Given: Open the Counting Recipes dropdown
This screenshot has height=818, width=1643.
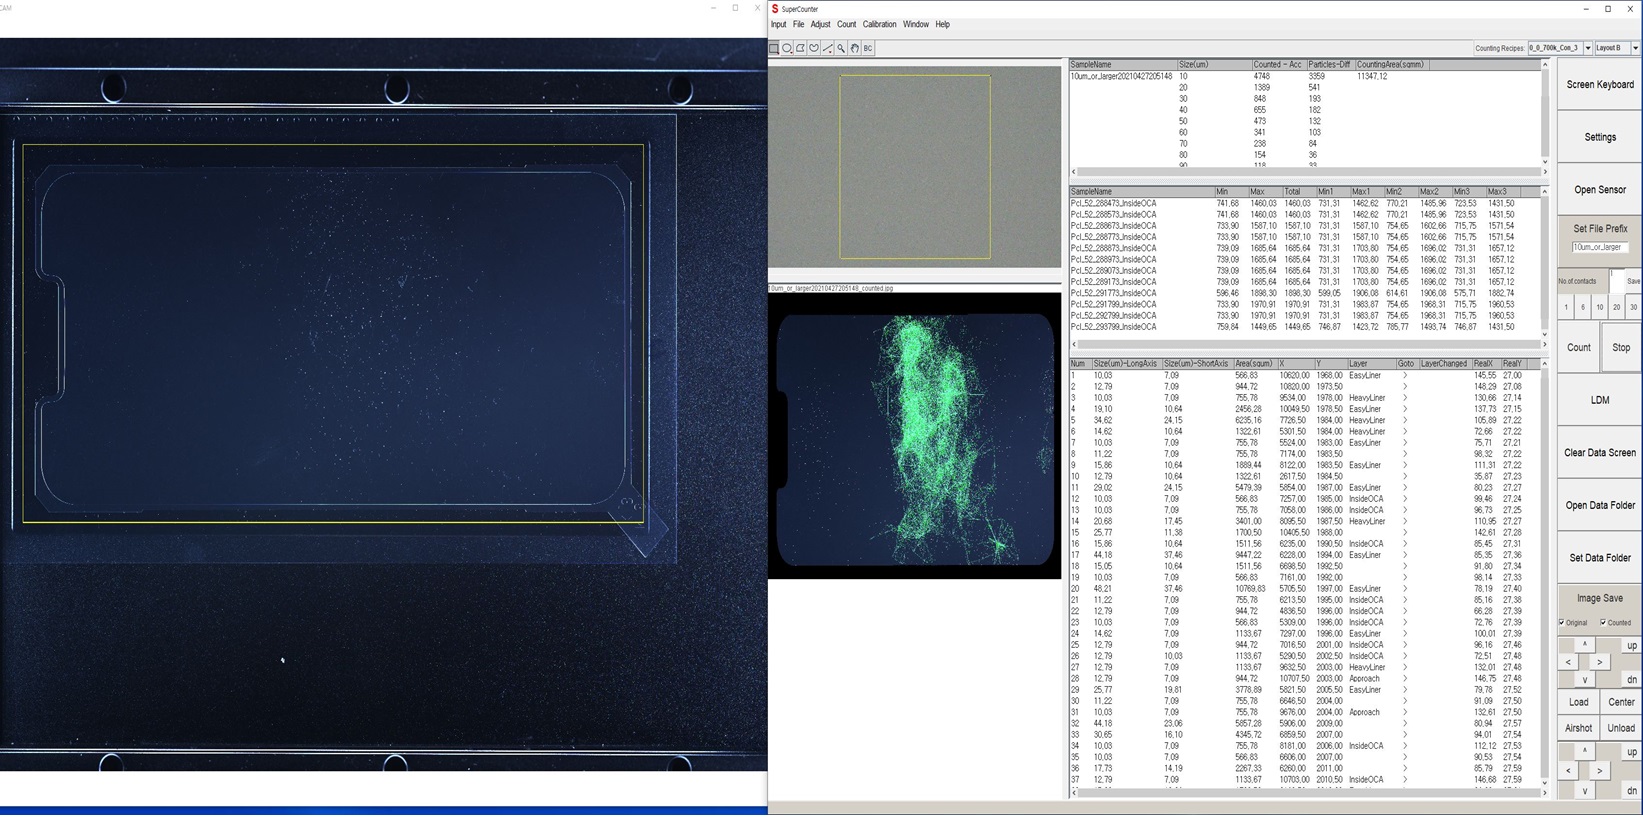Looking at the screenshot, I should 1587,48.
